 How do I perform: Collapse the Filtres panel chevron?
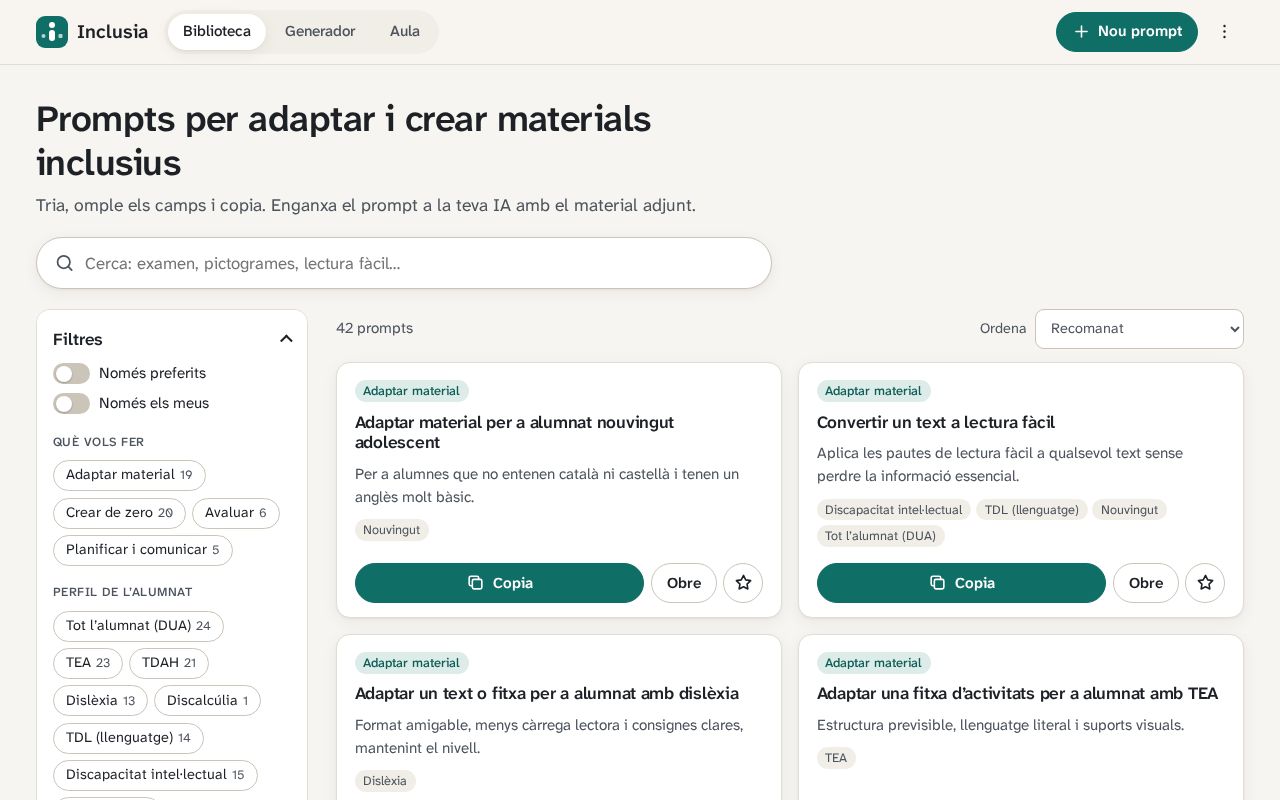click(286, 339)
